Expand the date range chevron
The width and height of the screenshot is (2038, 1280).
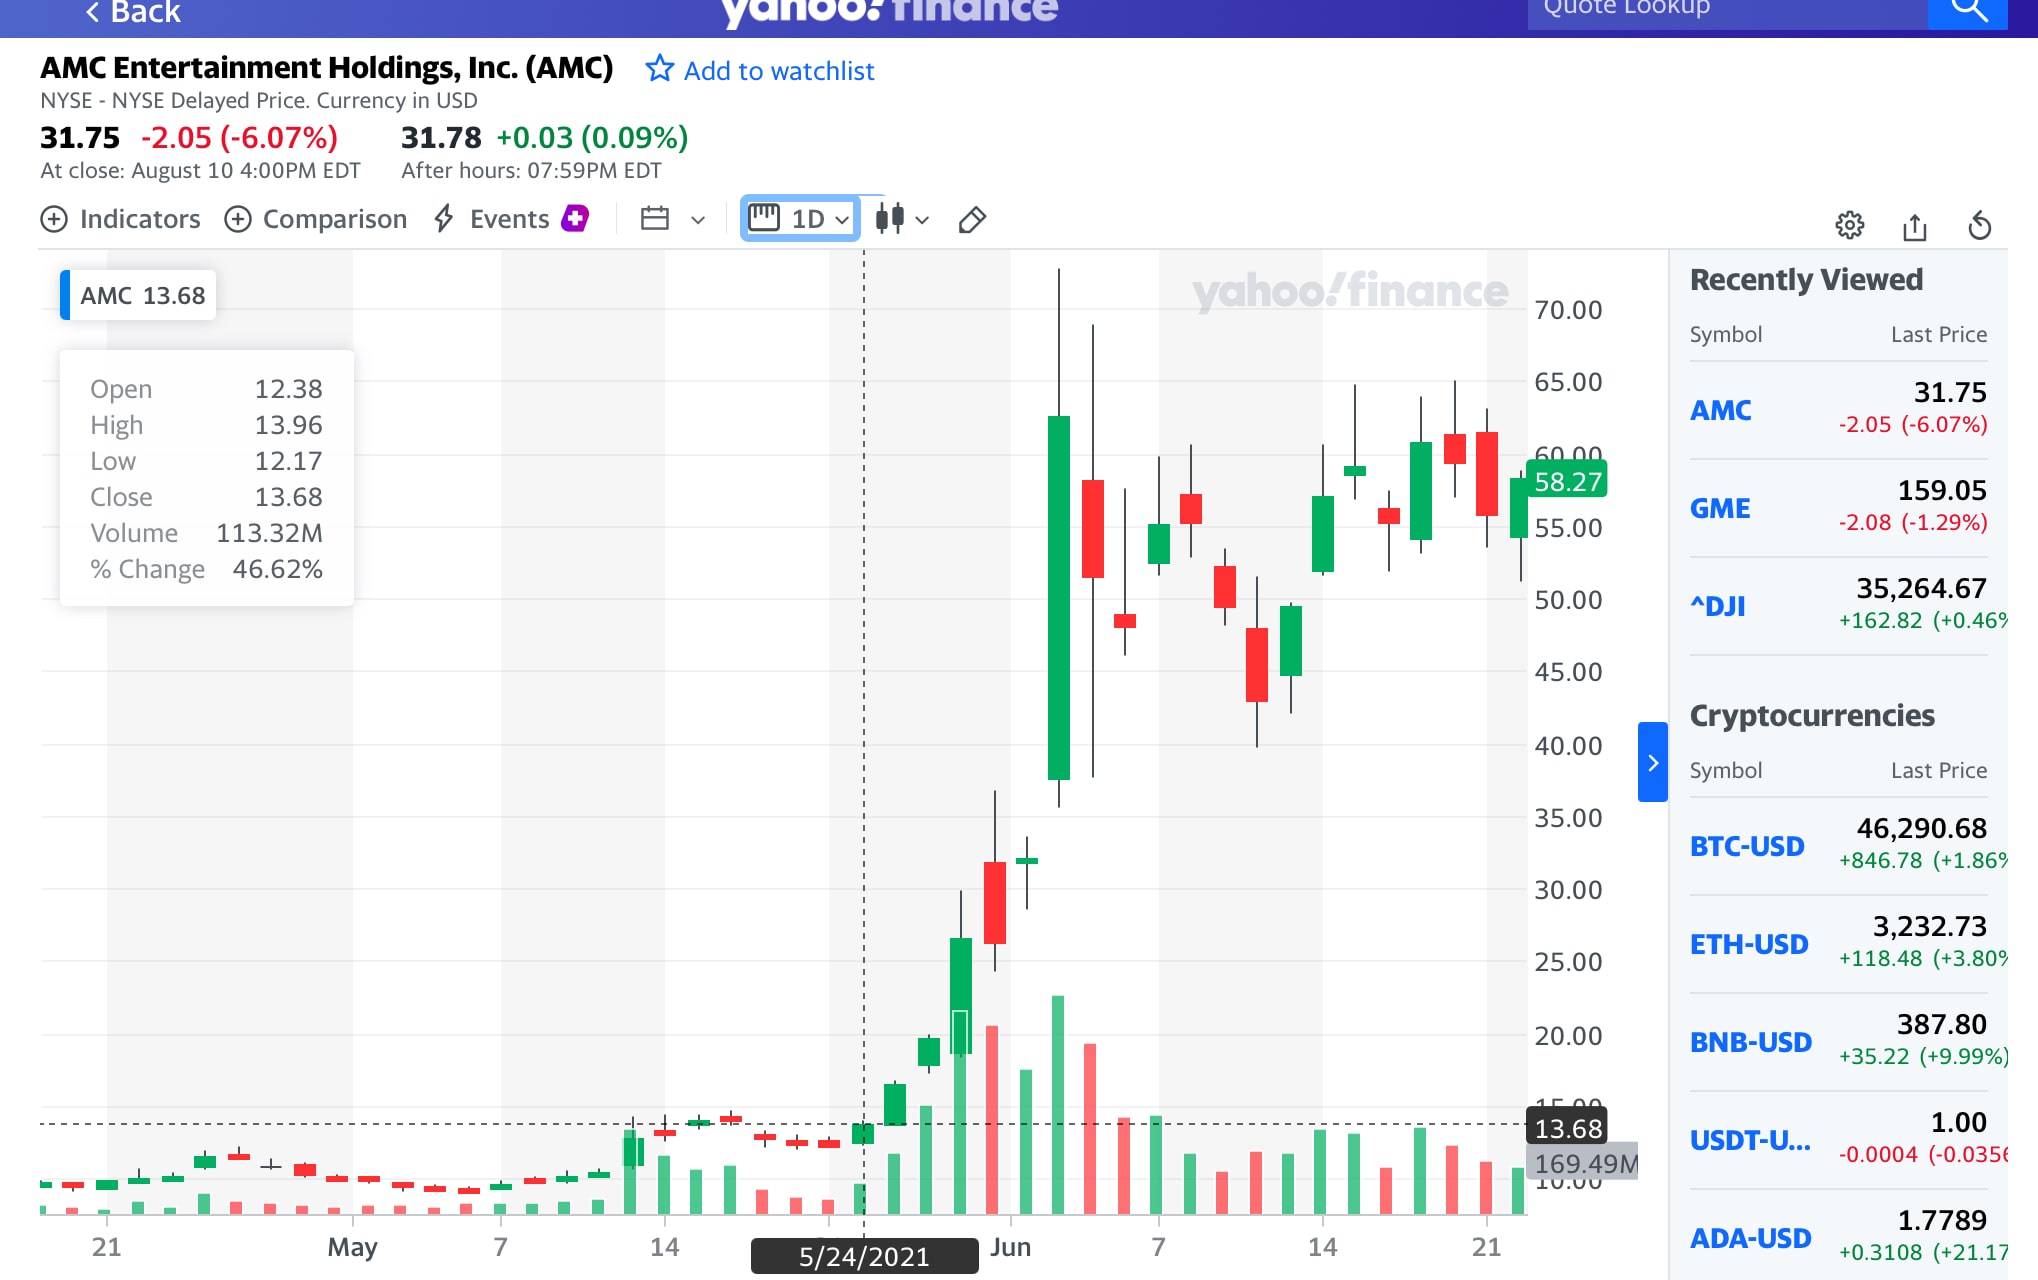pos(698,220)
